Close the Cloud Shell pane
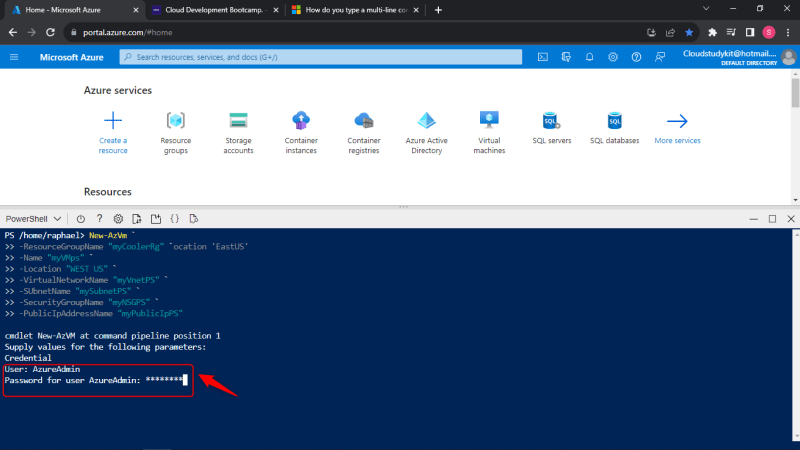Viewport: 800px width, 450px height. click(791, 219)
